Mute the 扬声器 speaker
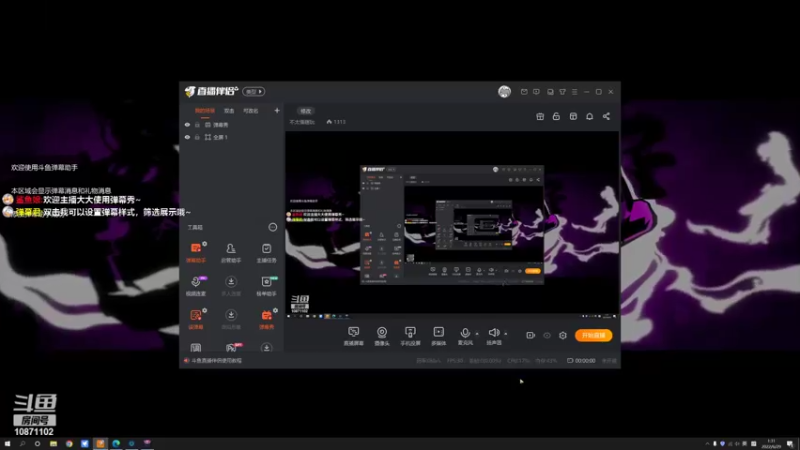This screenshot has height=450, width=800. point(493,333)
